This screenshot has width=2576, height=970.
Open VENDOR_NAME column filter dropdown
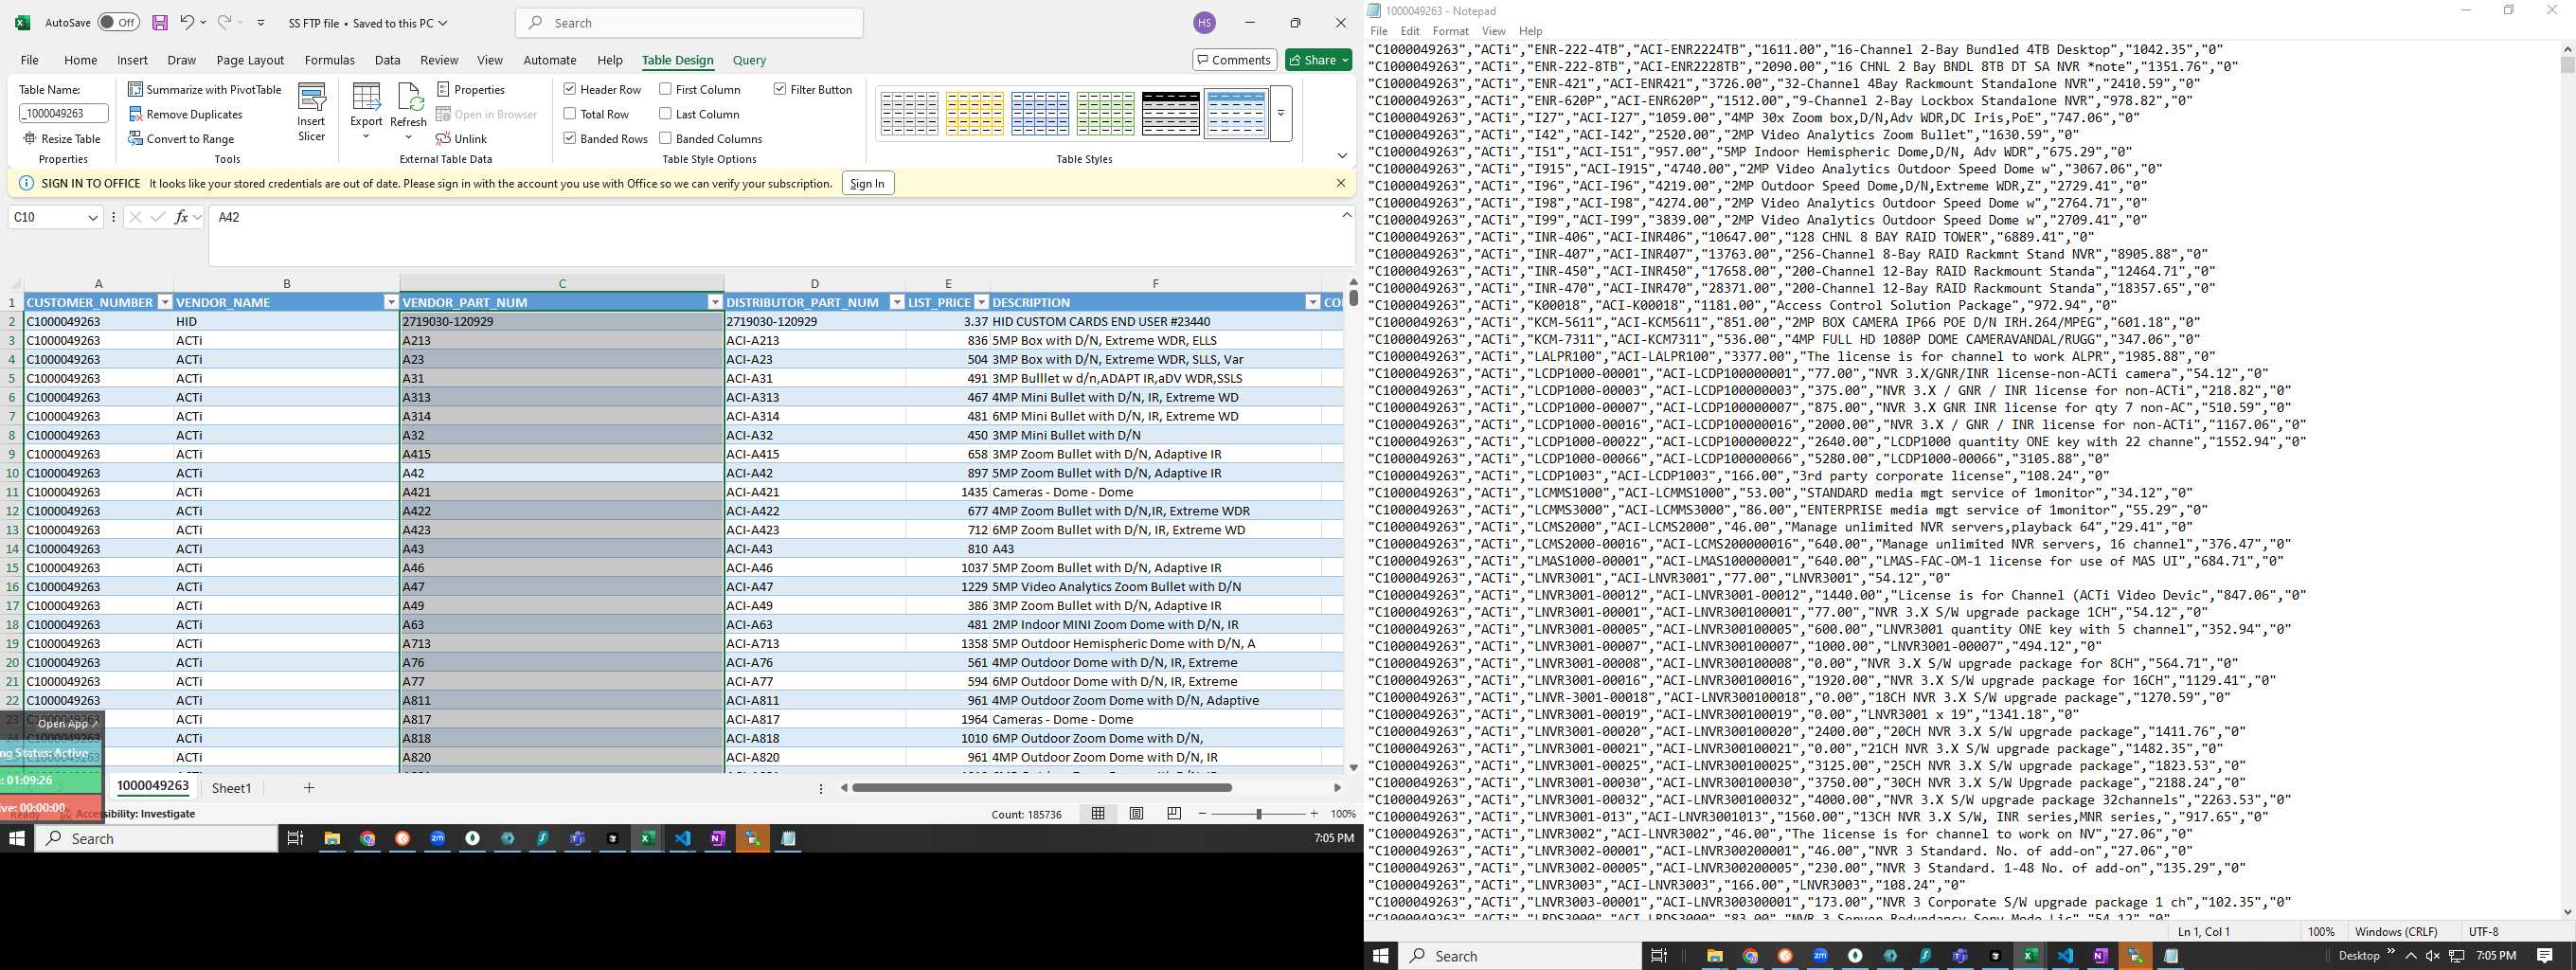click(x=391, y=302)
